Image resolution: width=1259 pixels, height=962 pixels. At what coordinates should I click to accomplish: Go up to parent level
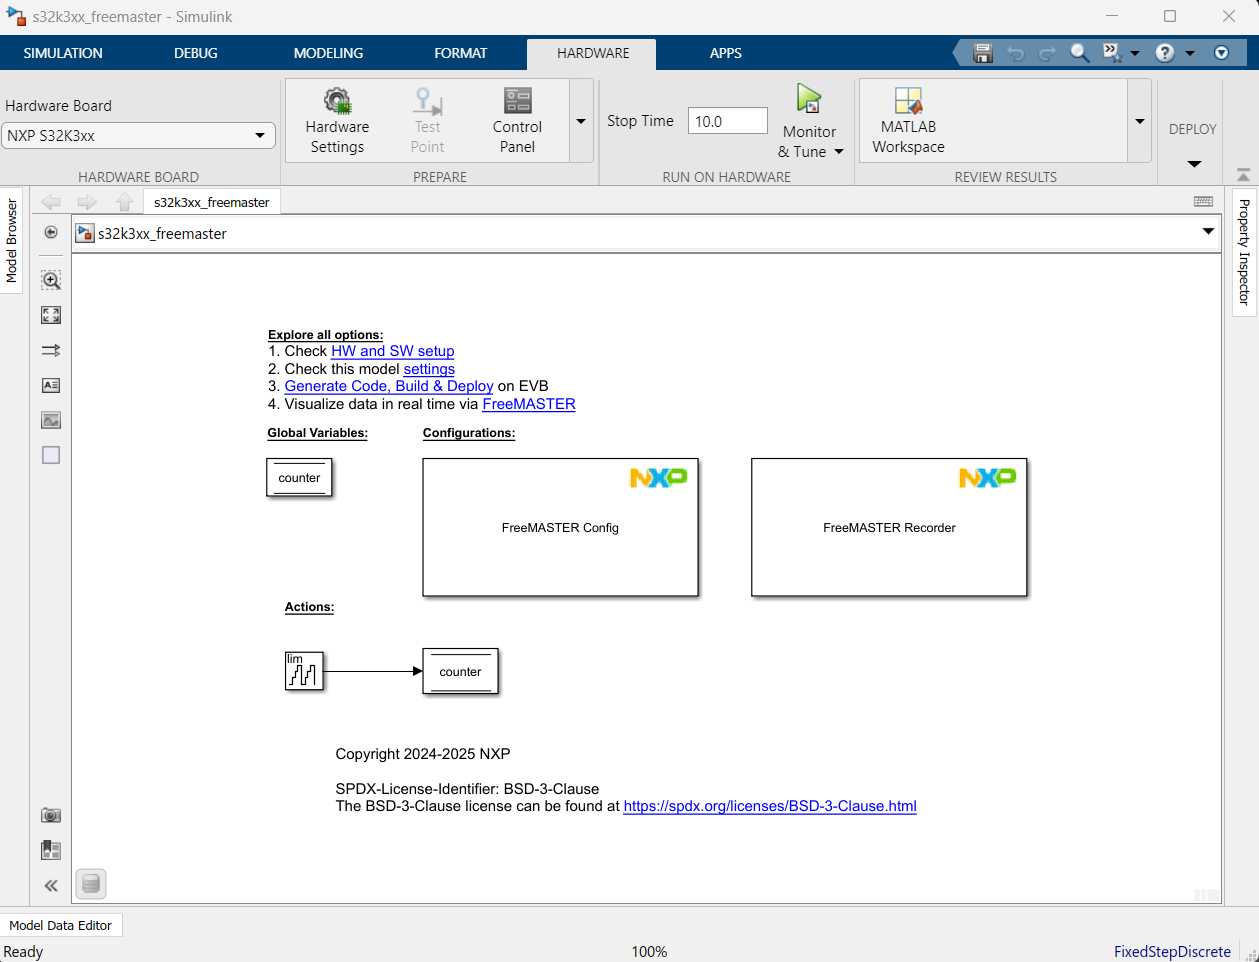pyautogui.click(x=124, y=202)
